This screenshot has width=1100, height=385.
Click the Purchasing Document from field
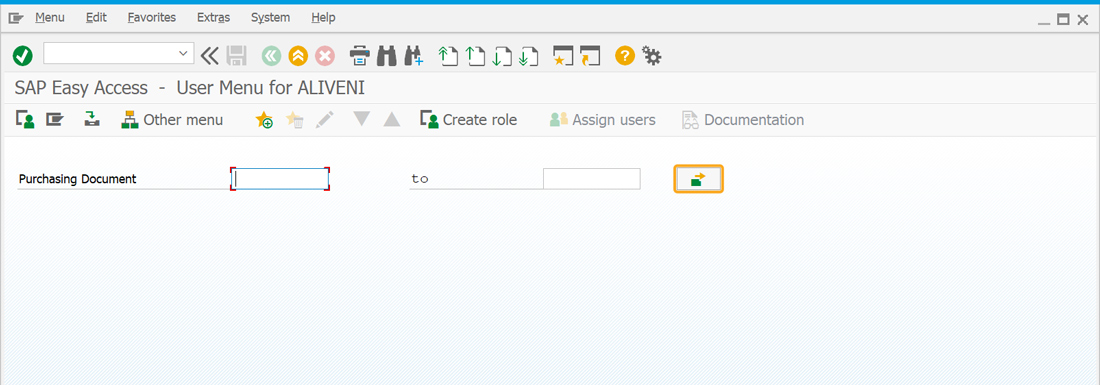pyautogui.click(x=280, y=179)
